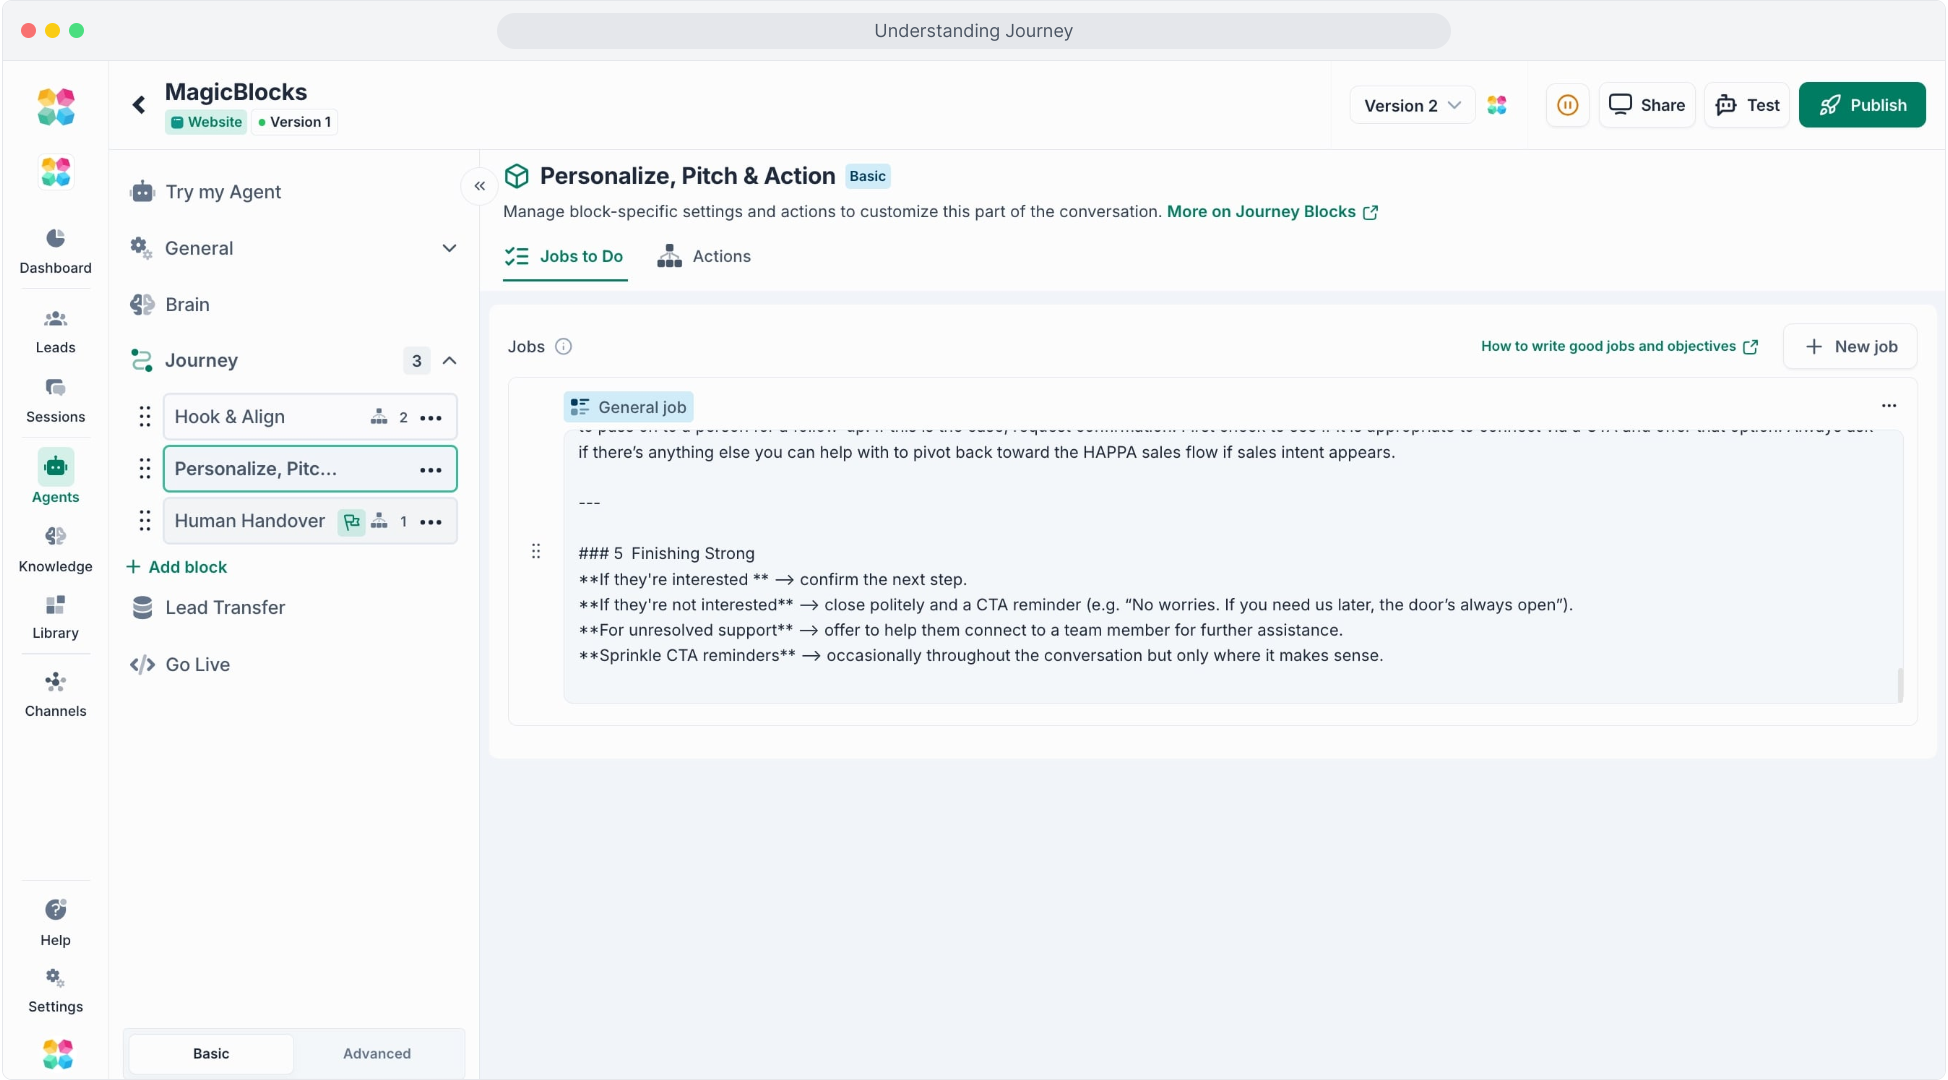Switch to Basic mode
Image resolution: width=1948 pixels, height=1080 pixels.
point(211,1053)
